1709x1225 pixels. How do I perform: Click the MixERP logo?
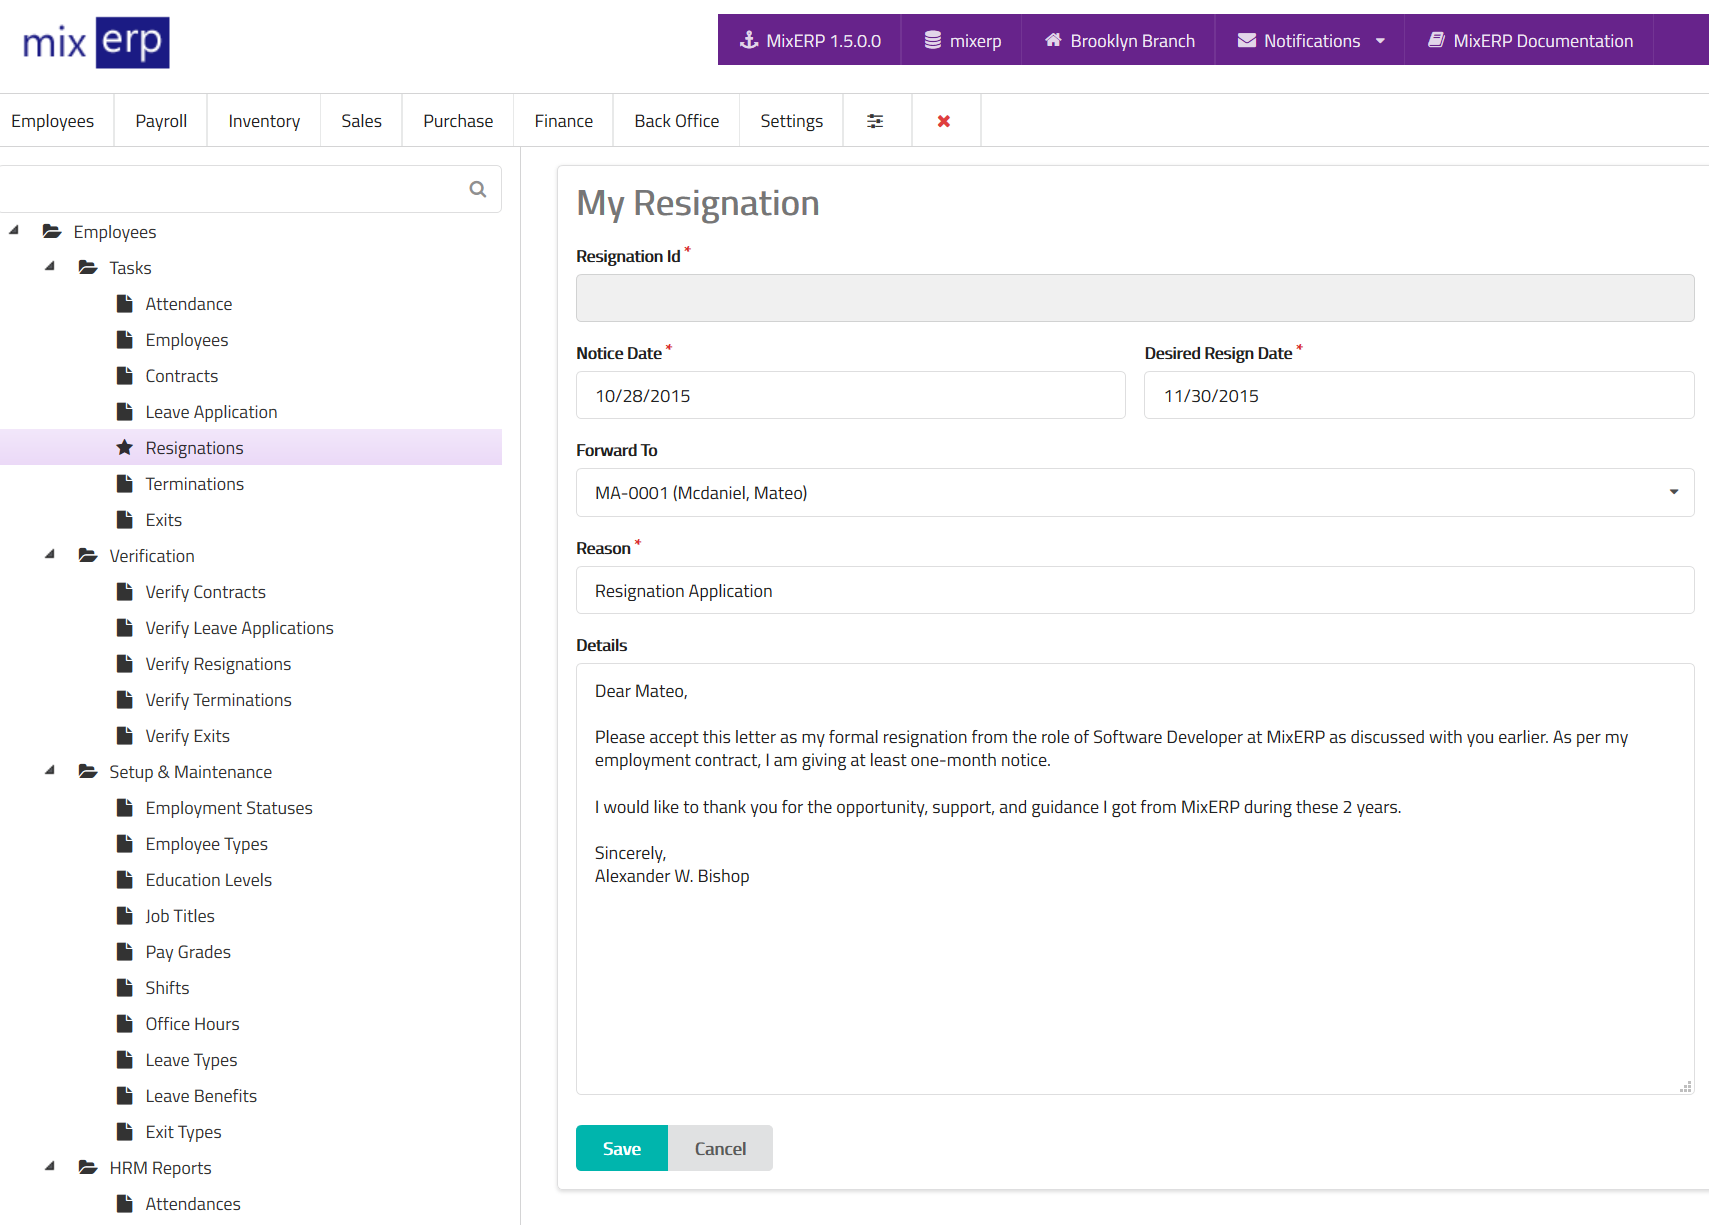click(96, 42)
